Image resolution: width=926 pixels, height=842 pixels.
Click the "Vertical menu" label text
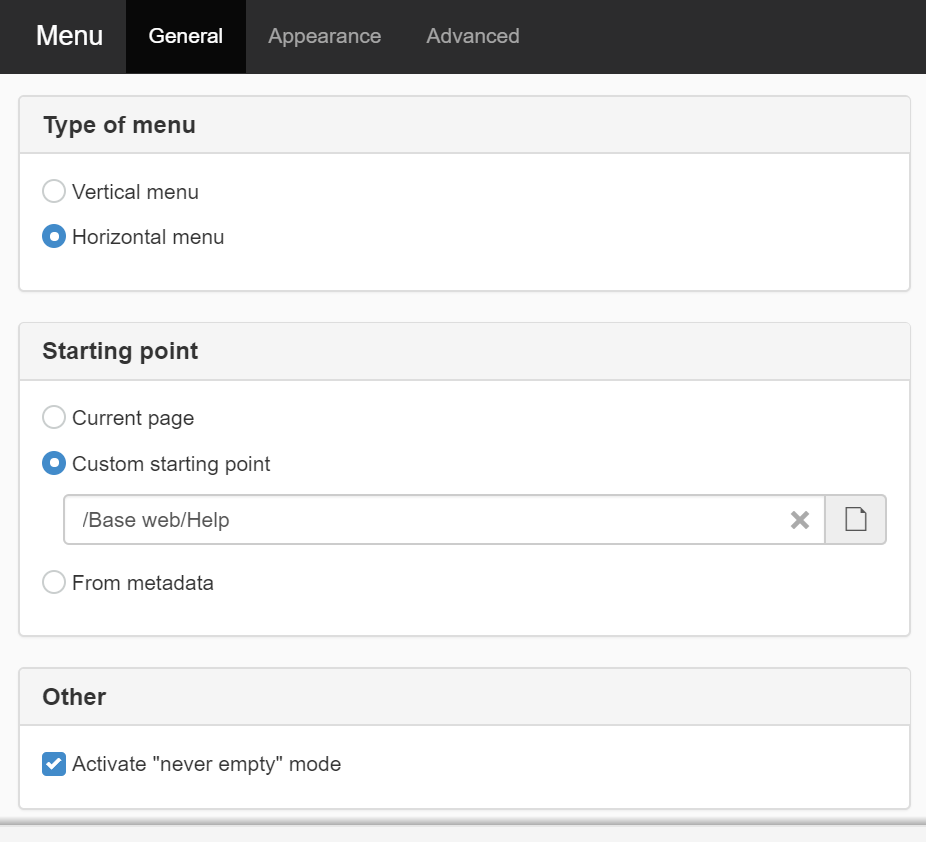point(135,192)
